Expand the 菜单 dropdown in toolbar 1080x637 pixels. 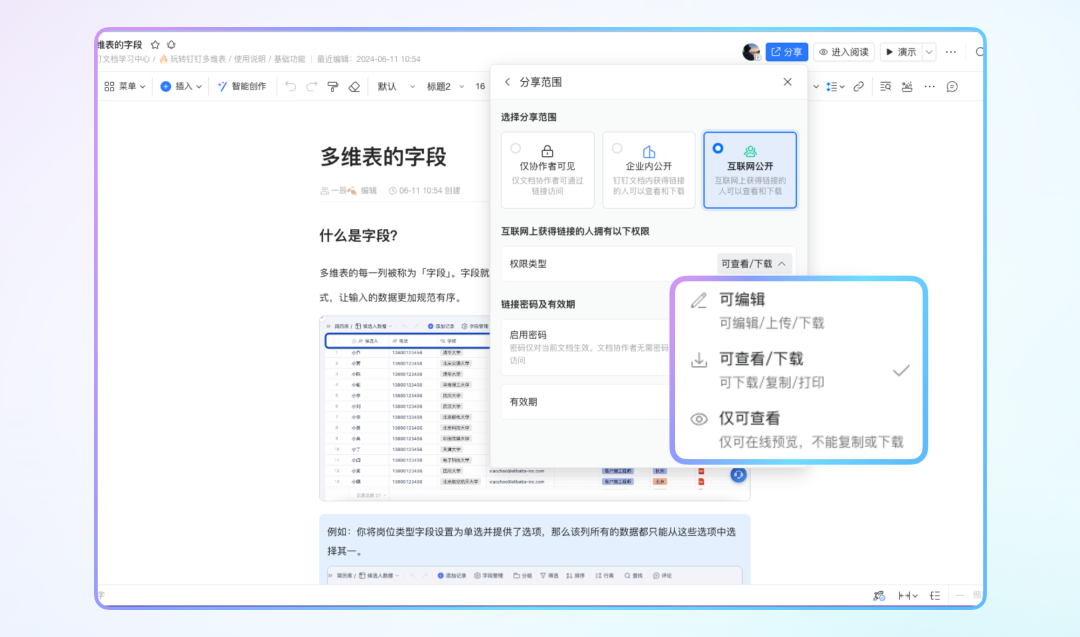click(121, 87)
